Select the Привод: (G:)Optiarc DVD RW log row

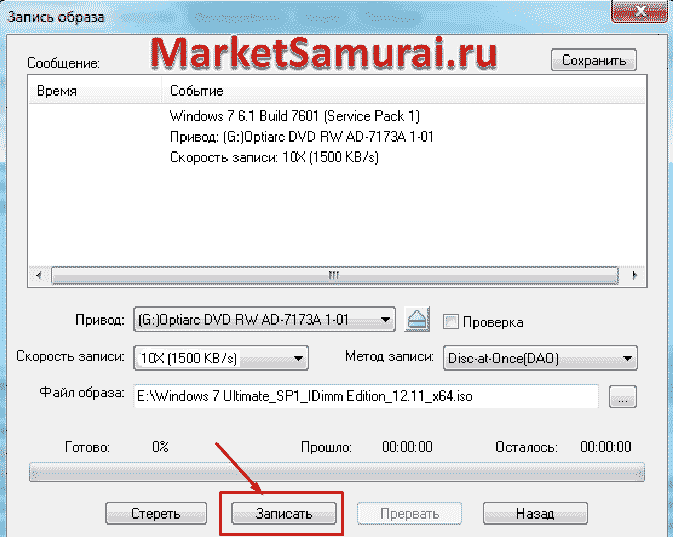[302, 137]
